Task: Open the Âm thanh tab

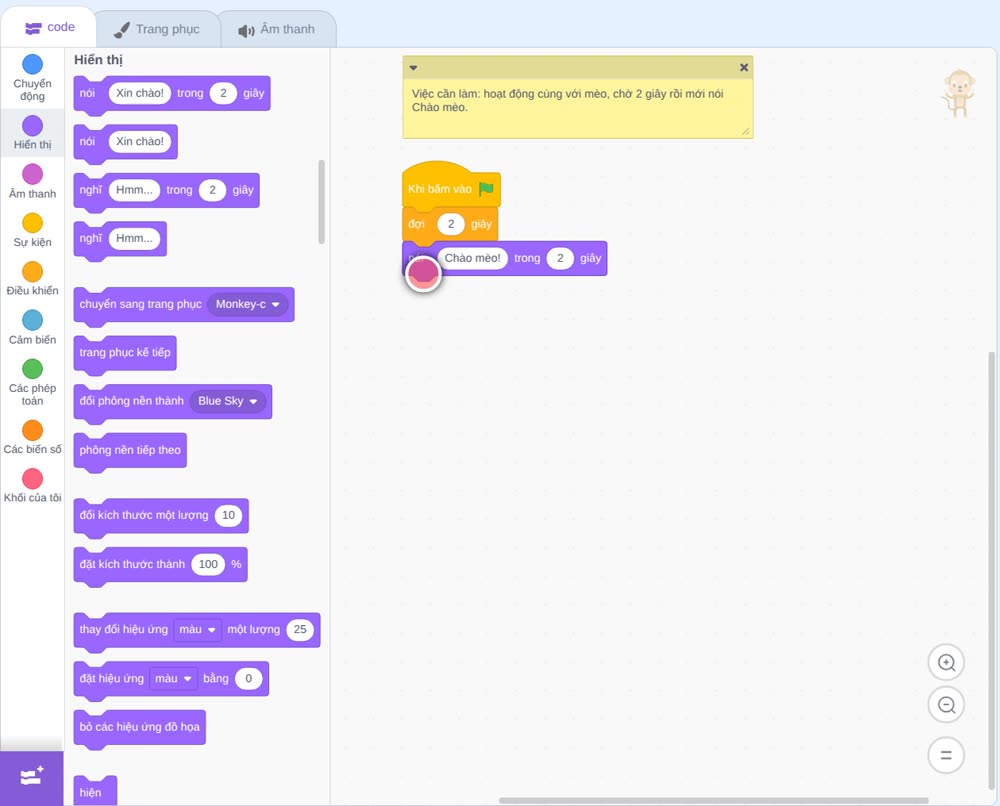Action: 277,29
